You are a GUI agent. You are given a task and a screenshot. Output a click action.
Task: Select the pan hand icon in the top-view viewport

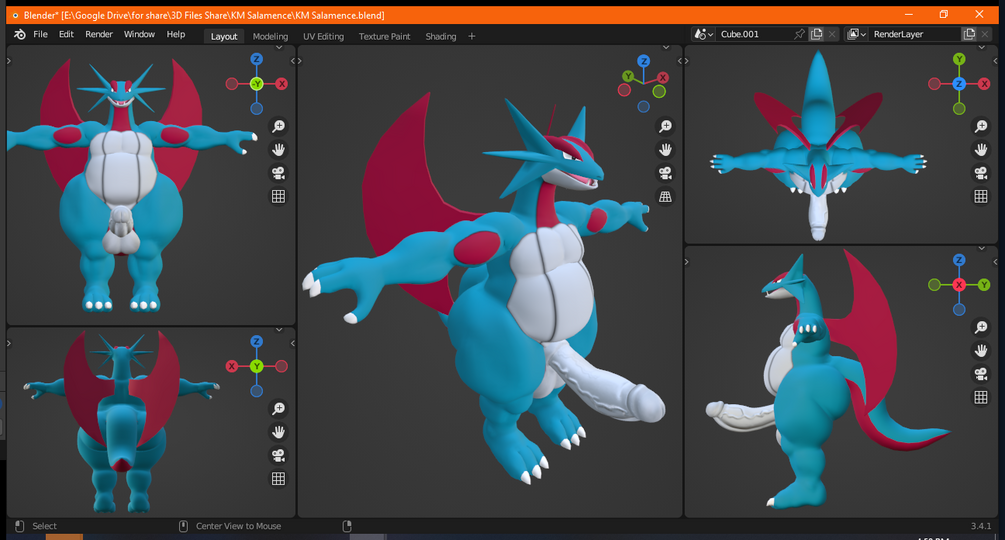coord(981,150)
